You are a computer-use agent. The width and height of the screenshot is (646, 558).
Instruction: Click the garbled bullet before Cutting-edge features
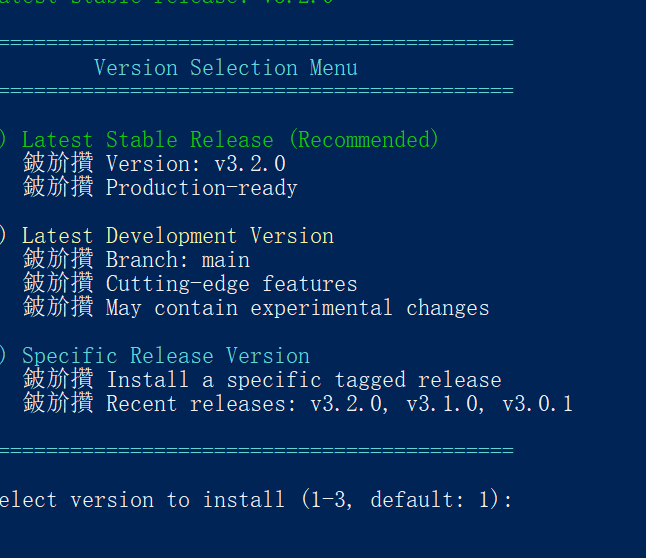pyautogui.click(x=58, y=284)
